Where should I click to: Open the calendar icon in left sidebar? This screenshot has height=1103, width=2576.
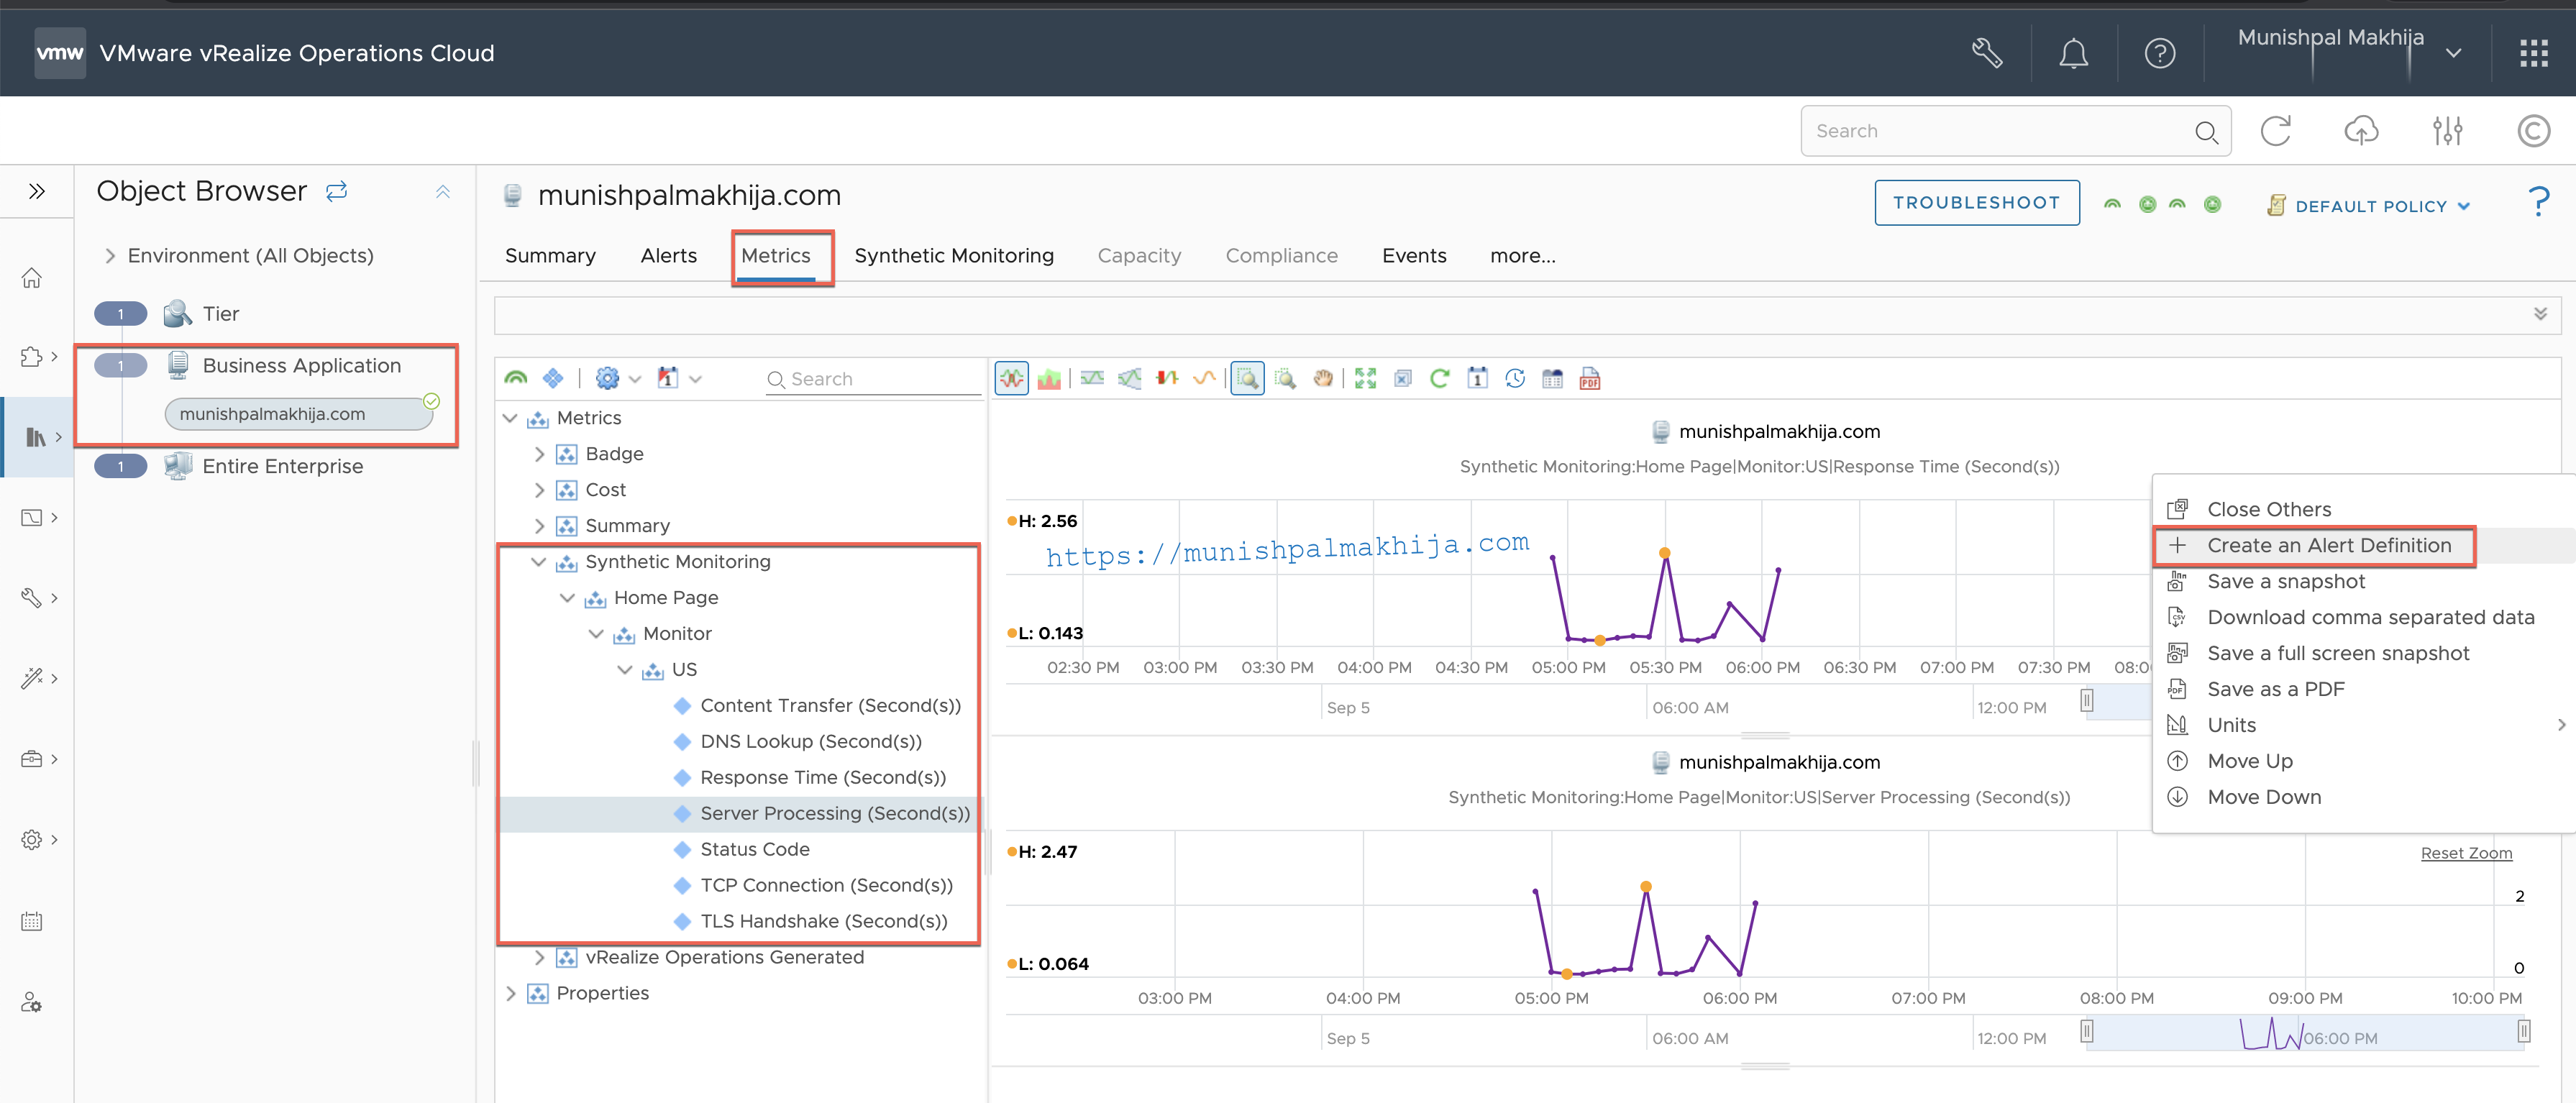click(x=32, y=921)
